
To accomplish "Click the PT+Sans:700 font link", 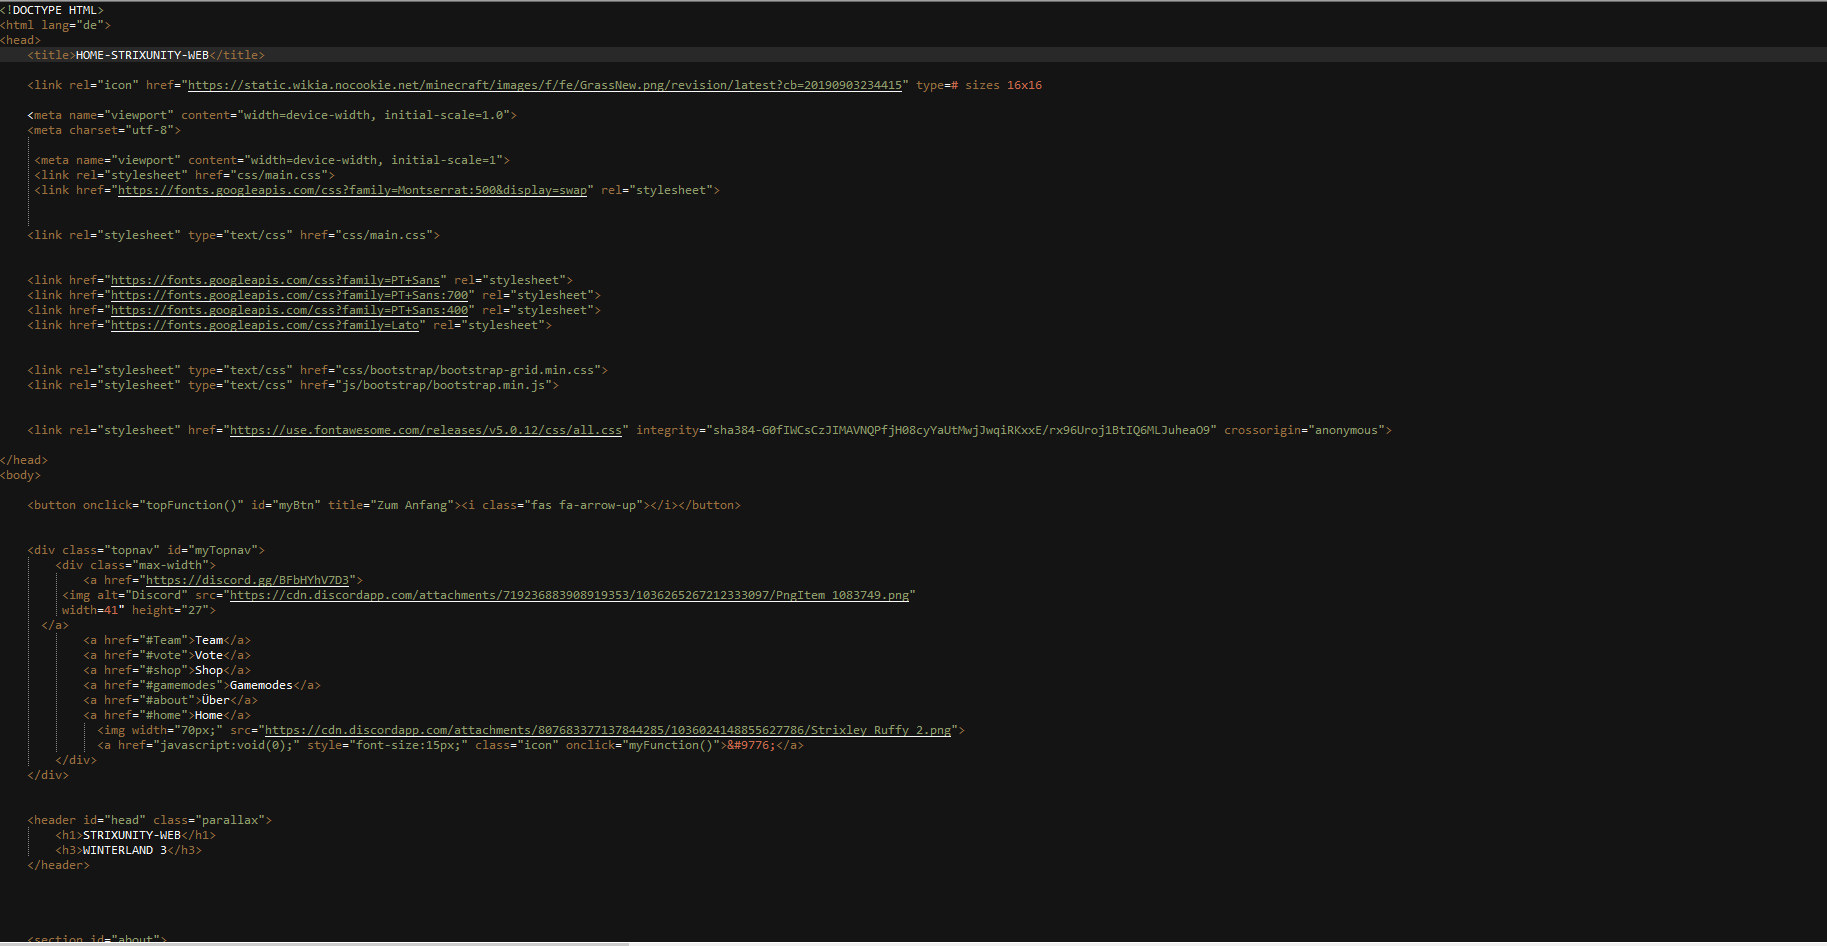I will [x=290, y=295].
